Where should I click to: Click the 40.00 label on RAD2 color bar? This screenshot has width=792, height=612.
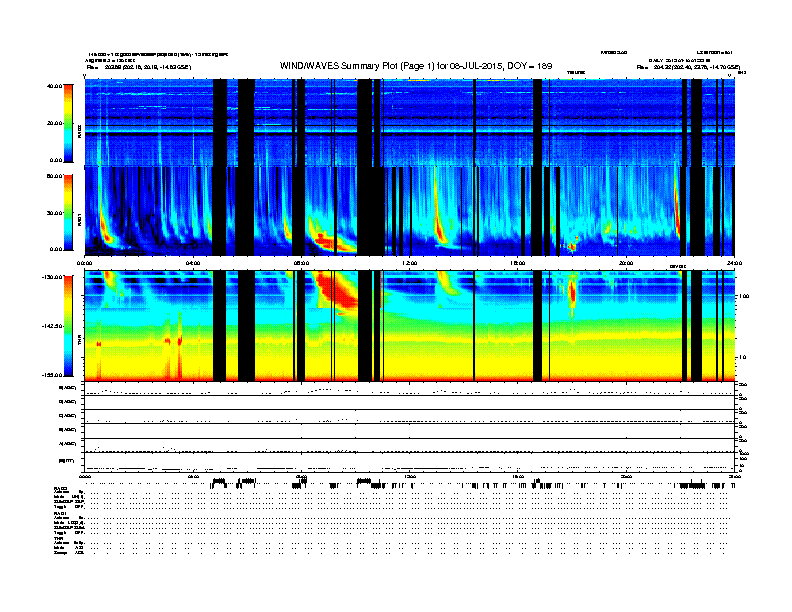click(54, 86)
